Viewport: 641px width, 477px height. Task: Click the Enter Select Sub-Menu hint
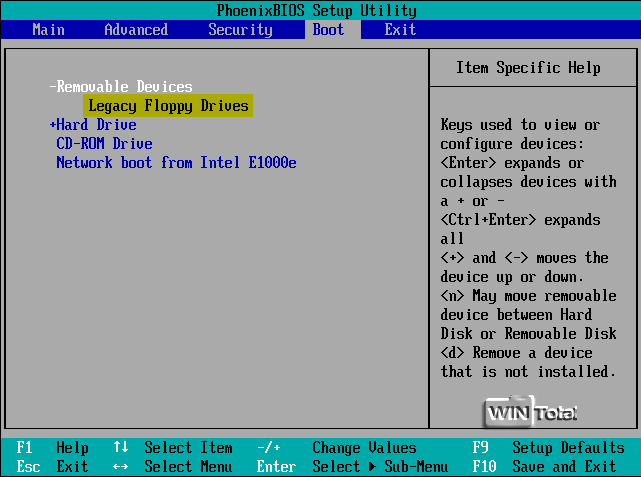[x=352, y=466]
